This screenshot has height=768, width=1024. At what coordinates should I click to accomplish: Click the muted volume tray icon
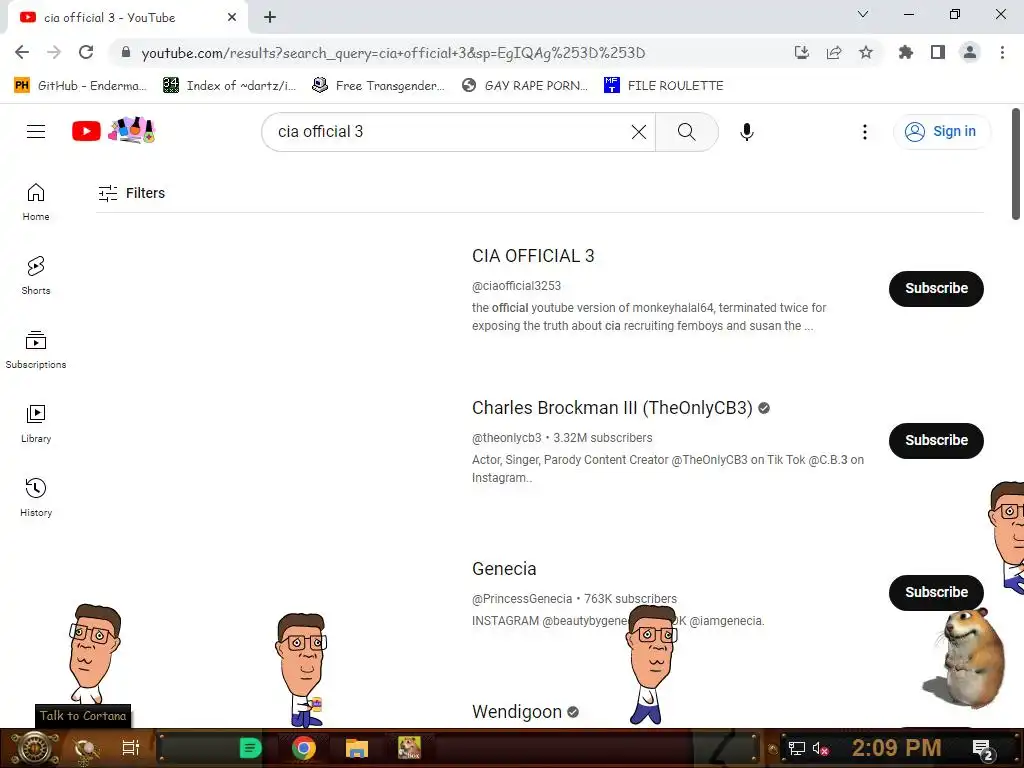point(820,748)
